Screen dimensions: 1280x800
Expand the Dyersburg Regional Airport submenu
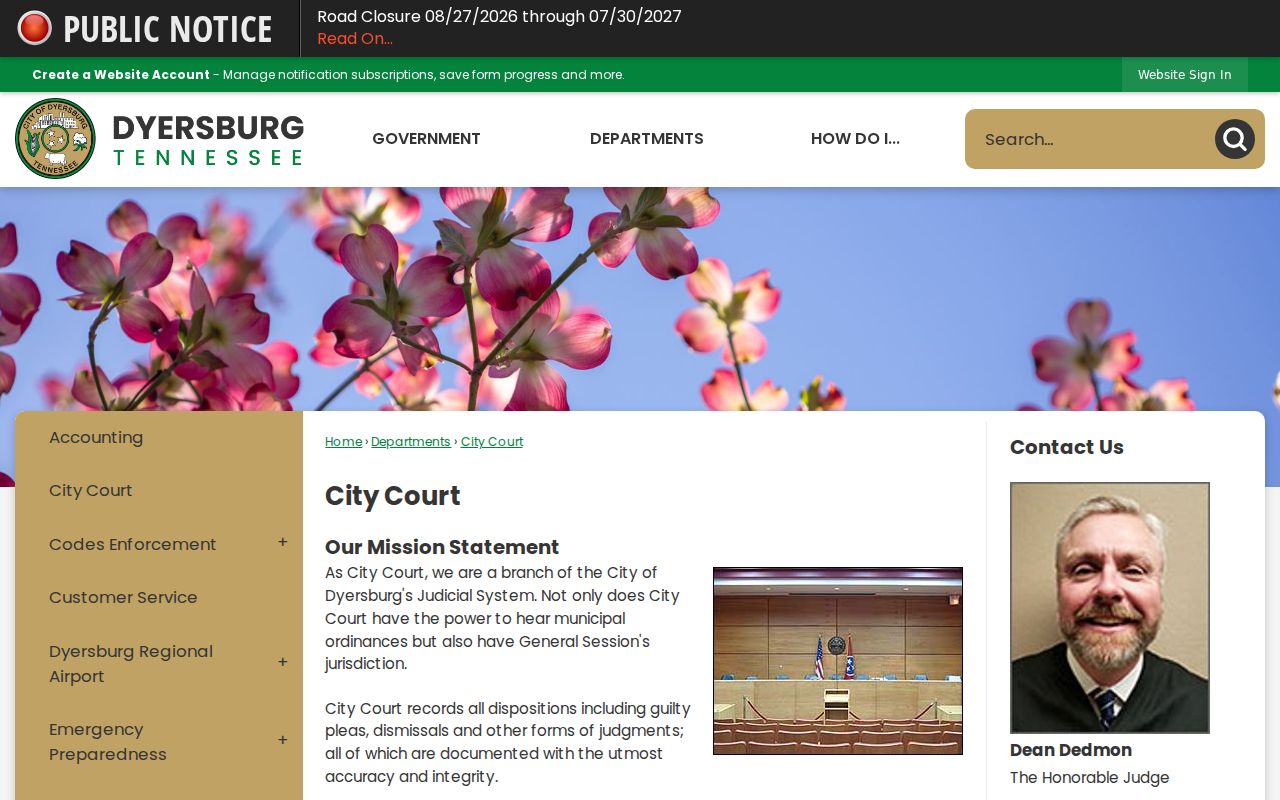click(x=283, y=663)
